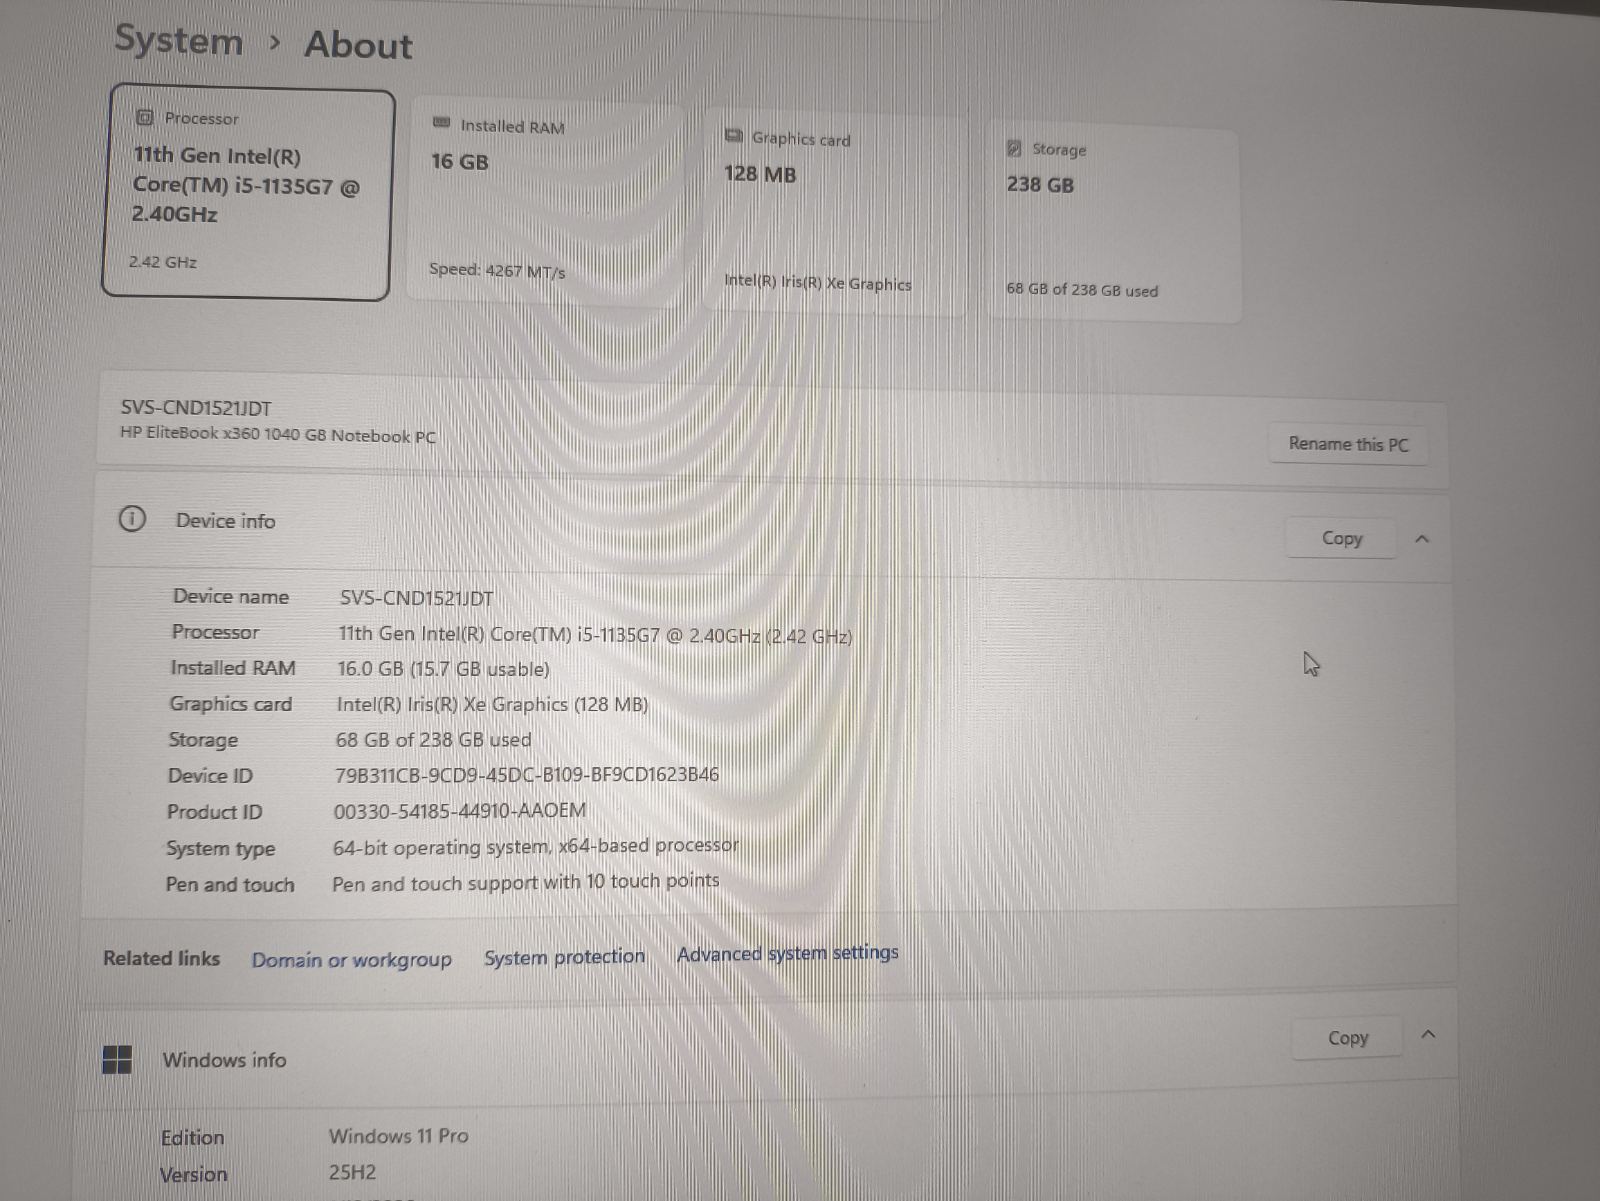The image size is (1600, 1201).
Task: Select the Processor summary card
Action: tap(248, 194)
